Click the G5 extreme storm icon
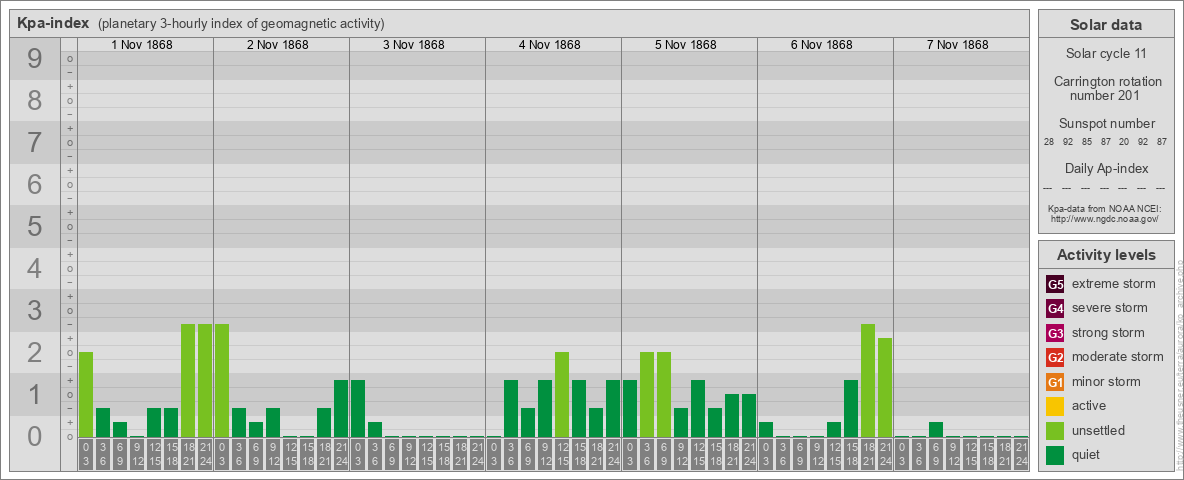Image resolution: width=1184 pixels, height=480 pixels. [1055, 285]
